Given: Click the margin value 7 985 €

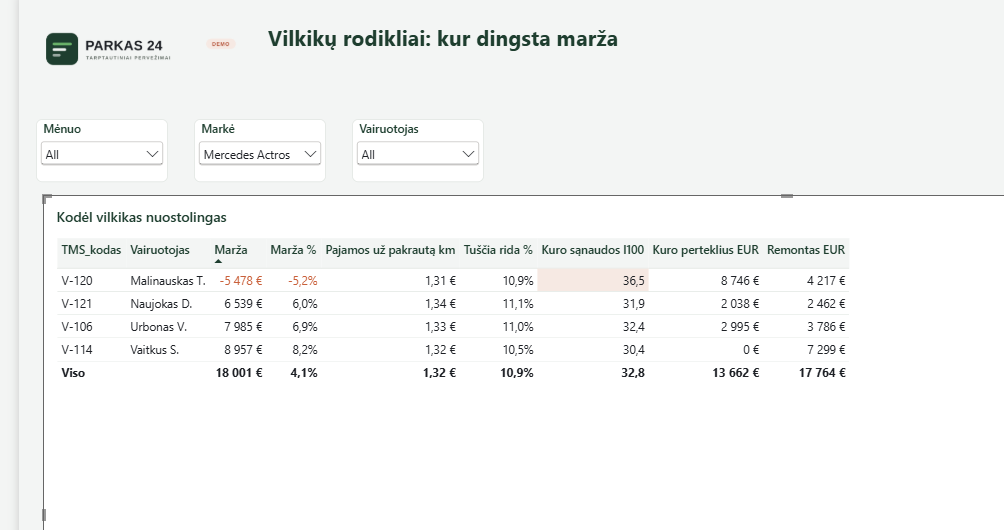Looking at the screenshot, I should pyautogui.click(x=243, y=326).
